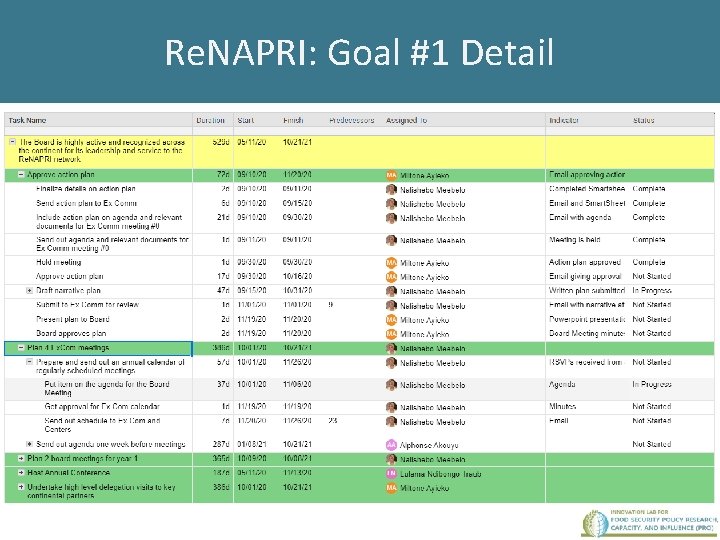
Task: Click Nalishebo avatar in 'Send out agenda and relevant documents' row
Action: [391, 240]
